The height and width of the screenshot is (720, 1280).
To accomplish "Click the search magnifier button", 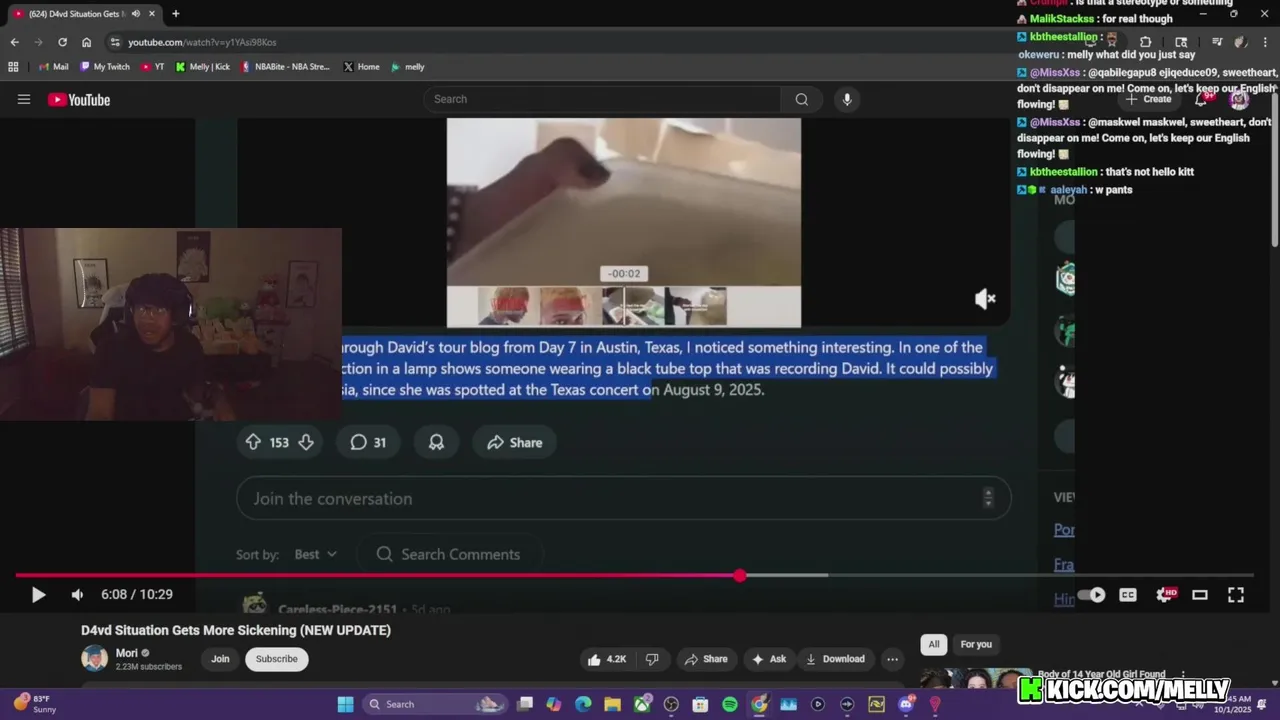I will (801, 99).
